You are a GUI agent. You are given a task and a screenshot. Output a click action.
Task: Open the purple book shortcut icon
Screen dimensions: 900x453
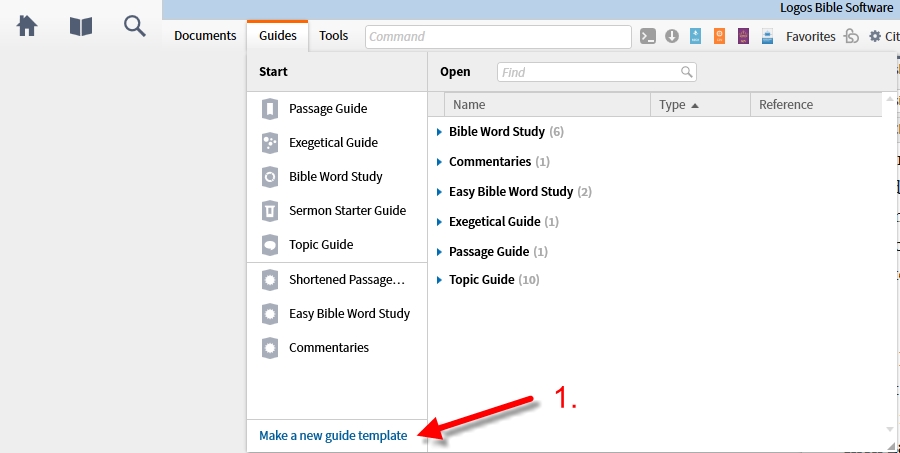(x=743, y=36)
